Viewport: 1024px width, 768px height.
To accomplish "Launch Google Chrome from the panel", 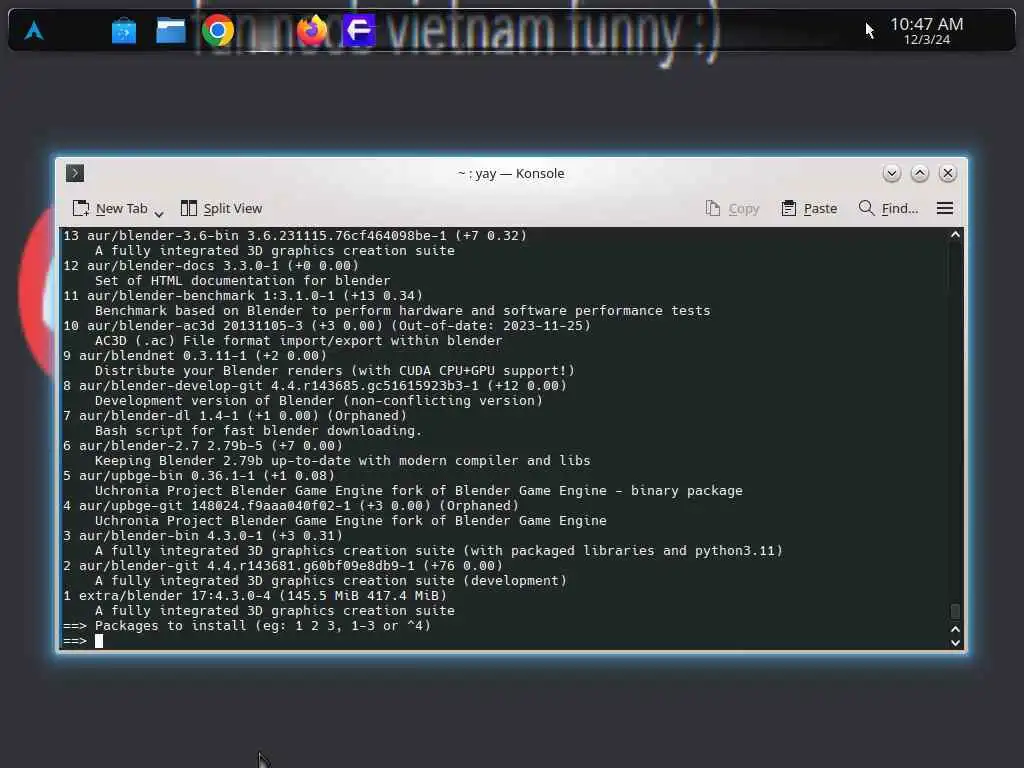I will [x=217, y=30].
